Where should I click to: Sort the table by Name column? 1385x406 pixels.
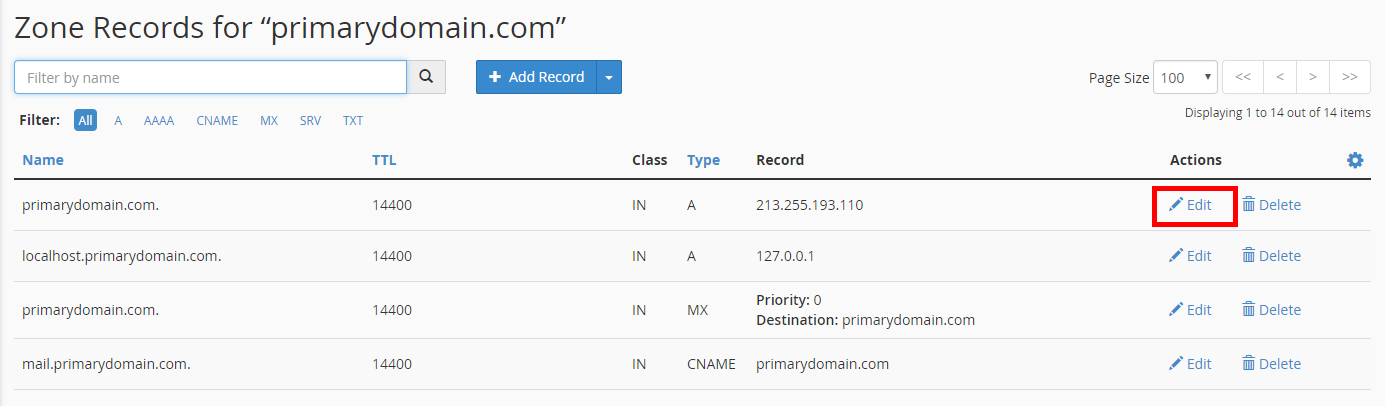point(43,160)
